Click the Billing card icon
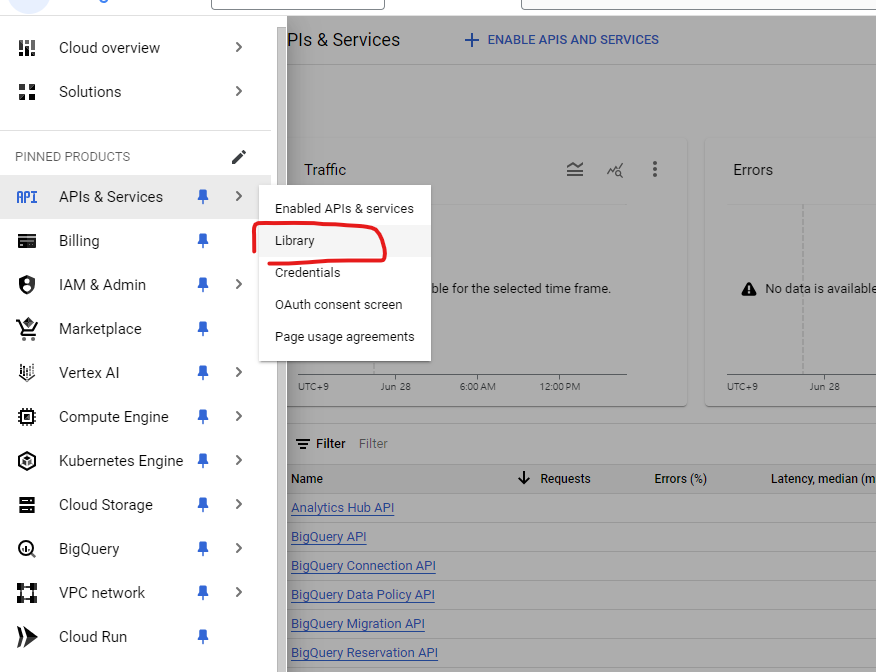Viewport: 876px width, 672px height. click(27, 241)
